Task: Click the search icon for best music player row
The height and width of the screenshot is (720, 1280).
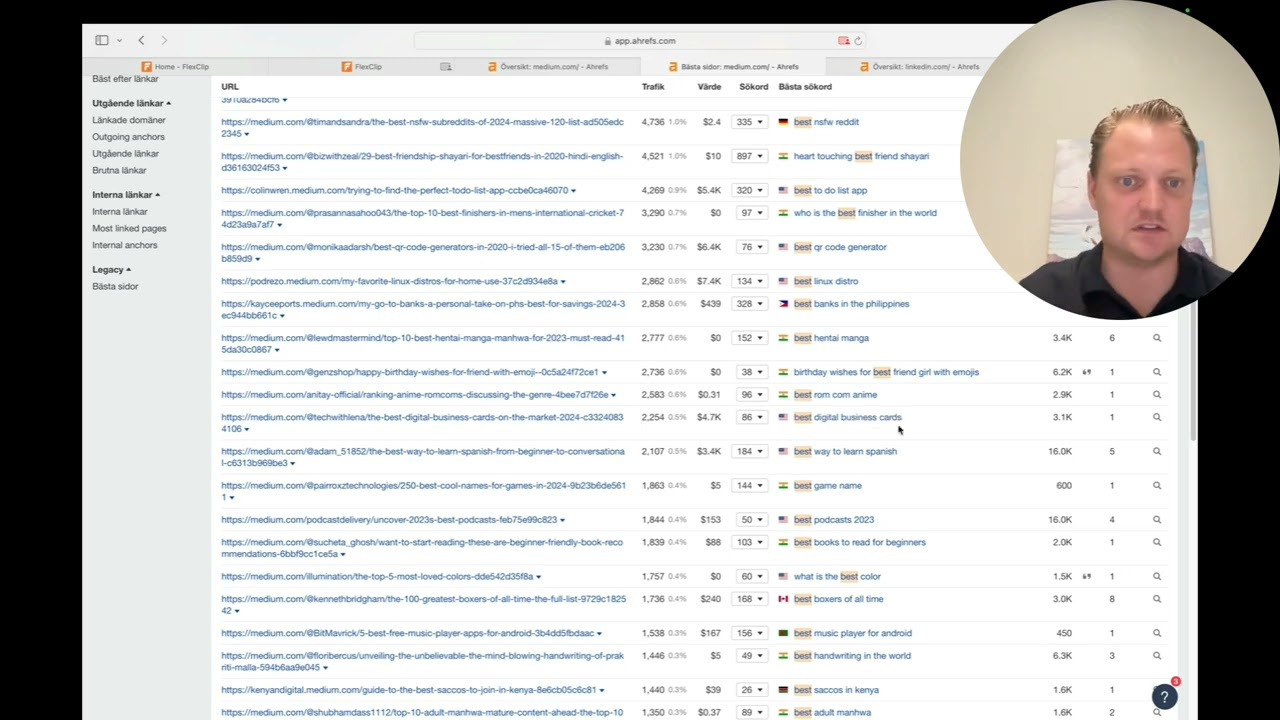Action: tap(1157, 633)
